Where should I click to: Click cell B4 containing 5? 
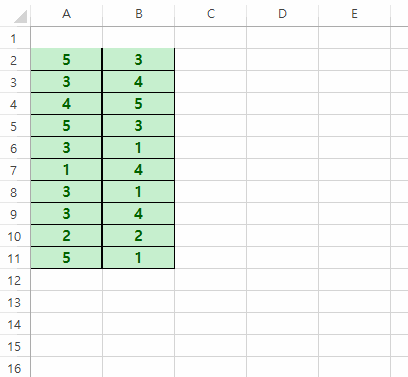(138, 103)
